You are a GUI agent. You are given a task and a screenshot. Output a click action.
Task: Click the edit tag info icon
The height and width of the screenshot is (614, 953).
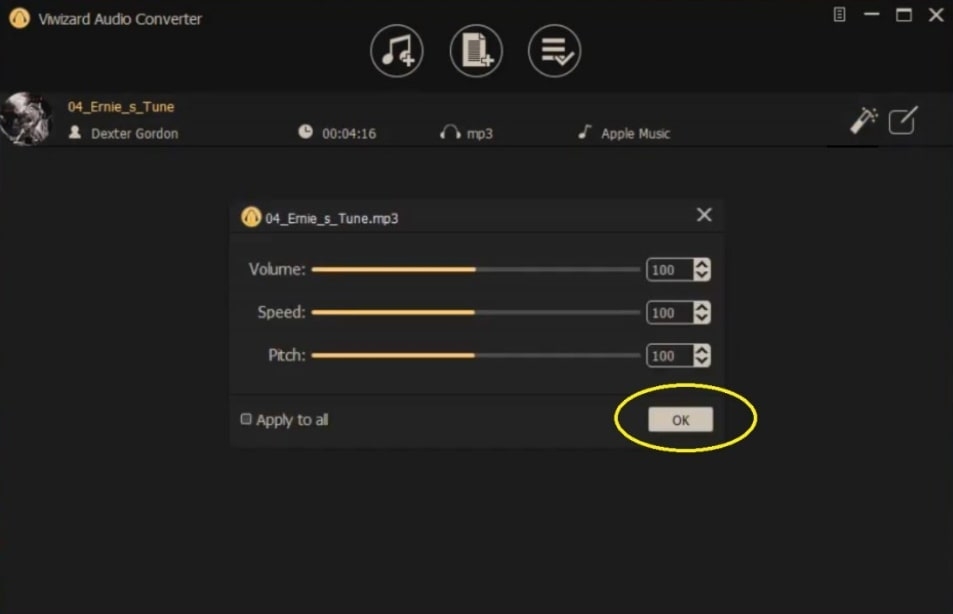(903, 120)
